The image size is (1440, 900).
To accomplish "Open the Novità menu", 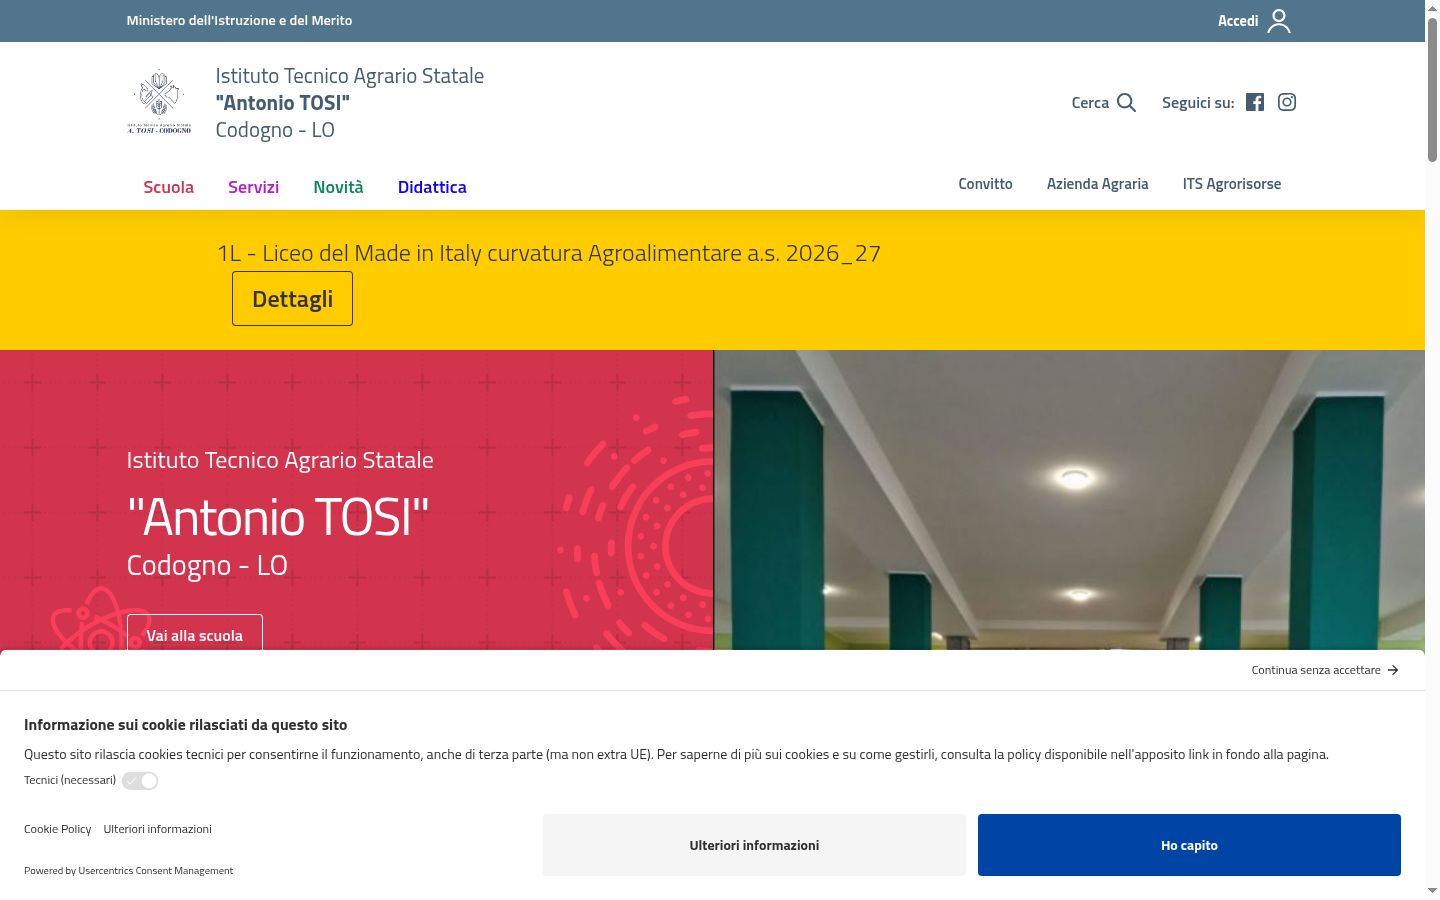I will click(338, 187).
